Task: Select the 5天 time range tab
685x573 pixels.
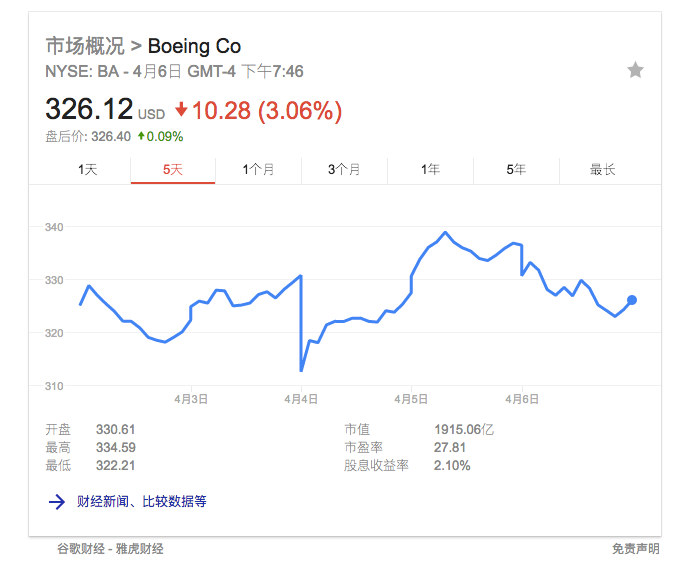Action: click(x=173, y=170)
